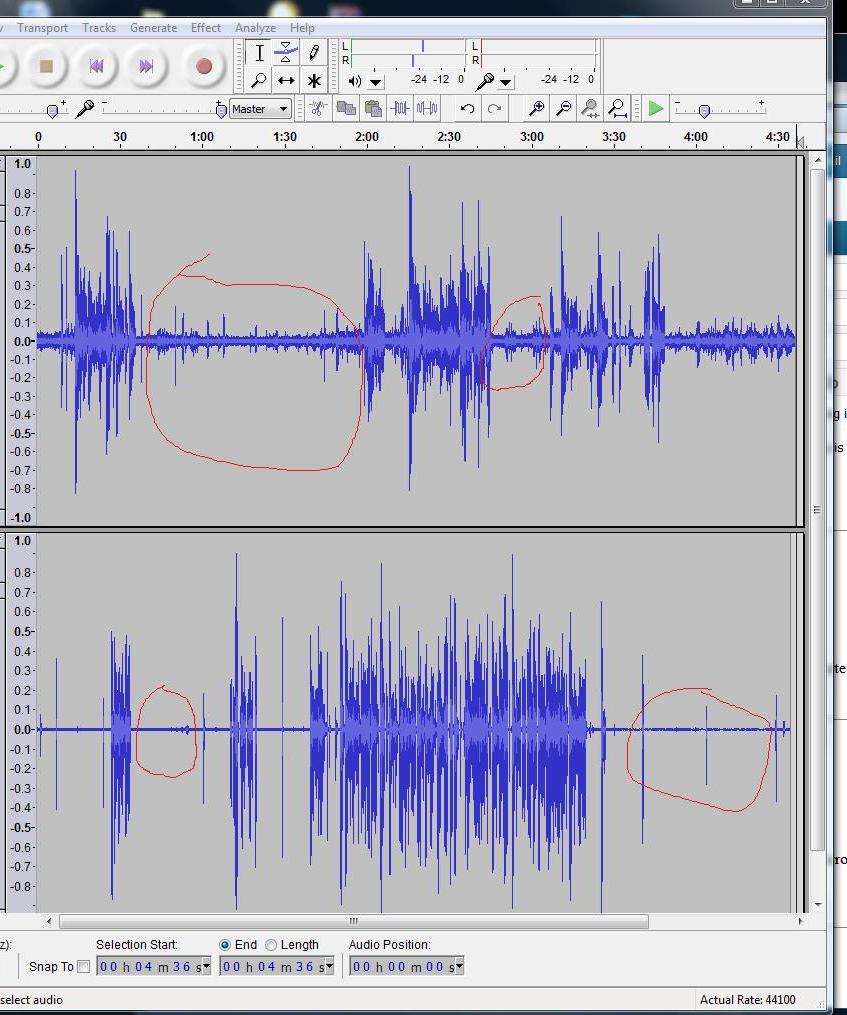The width and height of the screenshot is (847, 1015).
Task: Click vertical scrollbar up arrow
Action: 818,160
